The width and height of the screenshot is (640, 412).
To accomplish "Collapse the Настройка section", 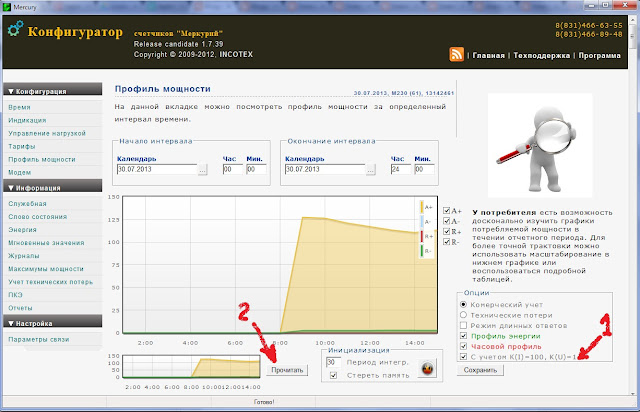I will tap(53, 323).
